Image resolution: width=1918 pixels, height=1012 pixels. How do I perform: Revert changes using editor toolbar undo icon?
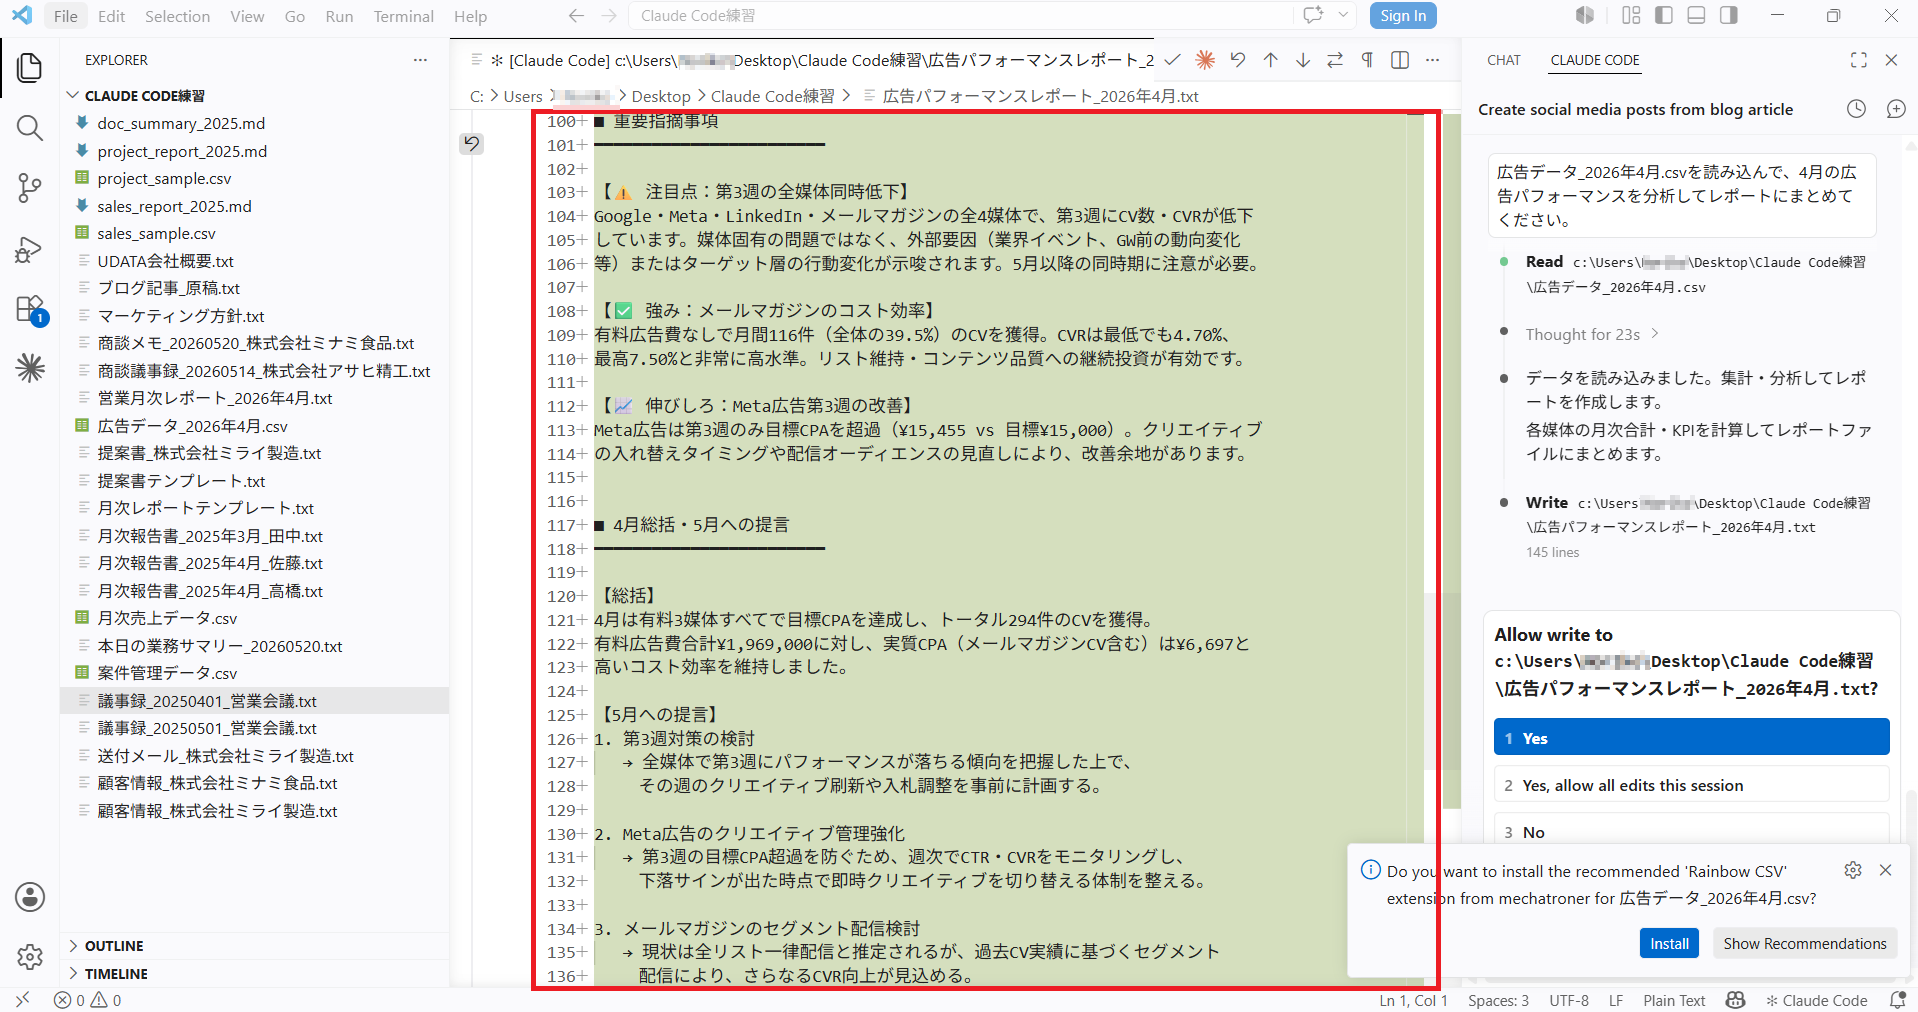(x=1238, y=60)
